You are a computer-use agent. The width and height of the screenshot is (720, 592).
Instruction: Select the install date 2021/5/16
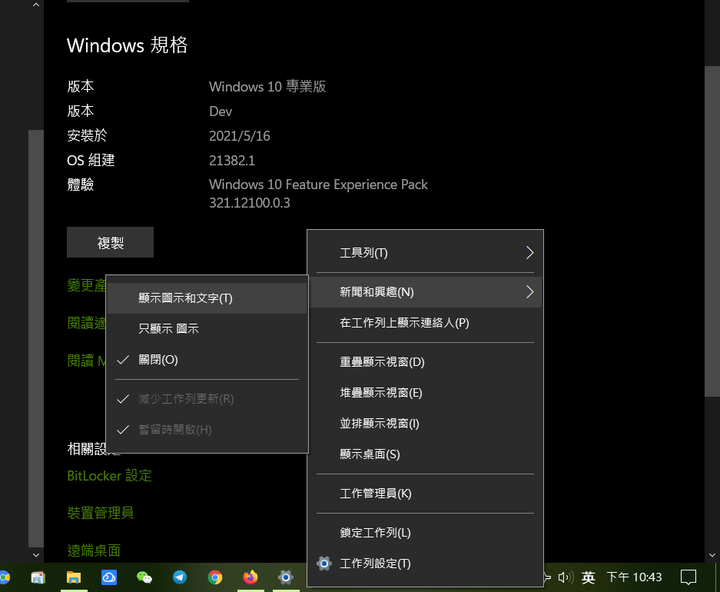(239, 136)
